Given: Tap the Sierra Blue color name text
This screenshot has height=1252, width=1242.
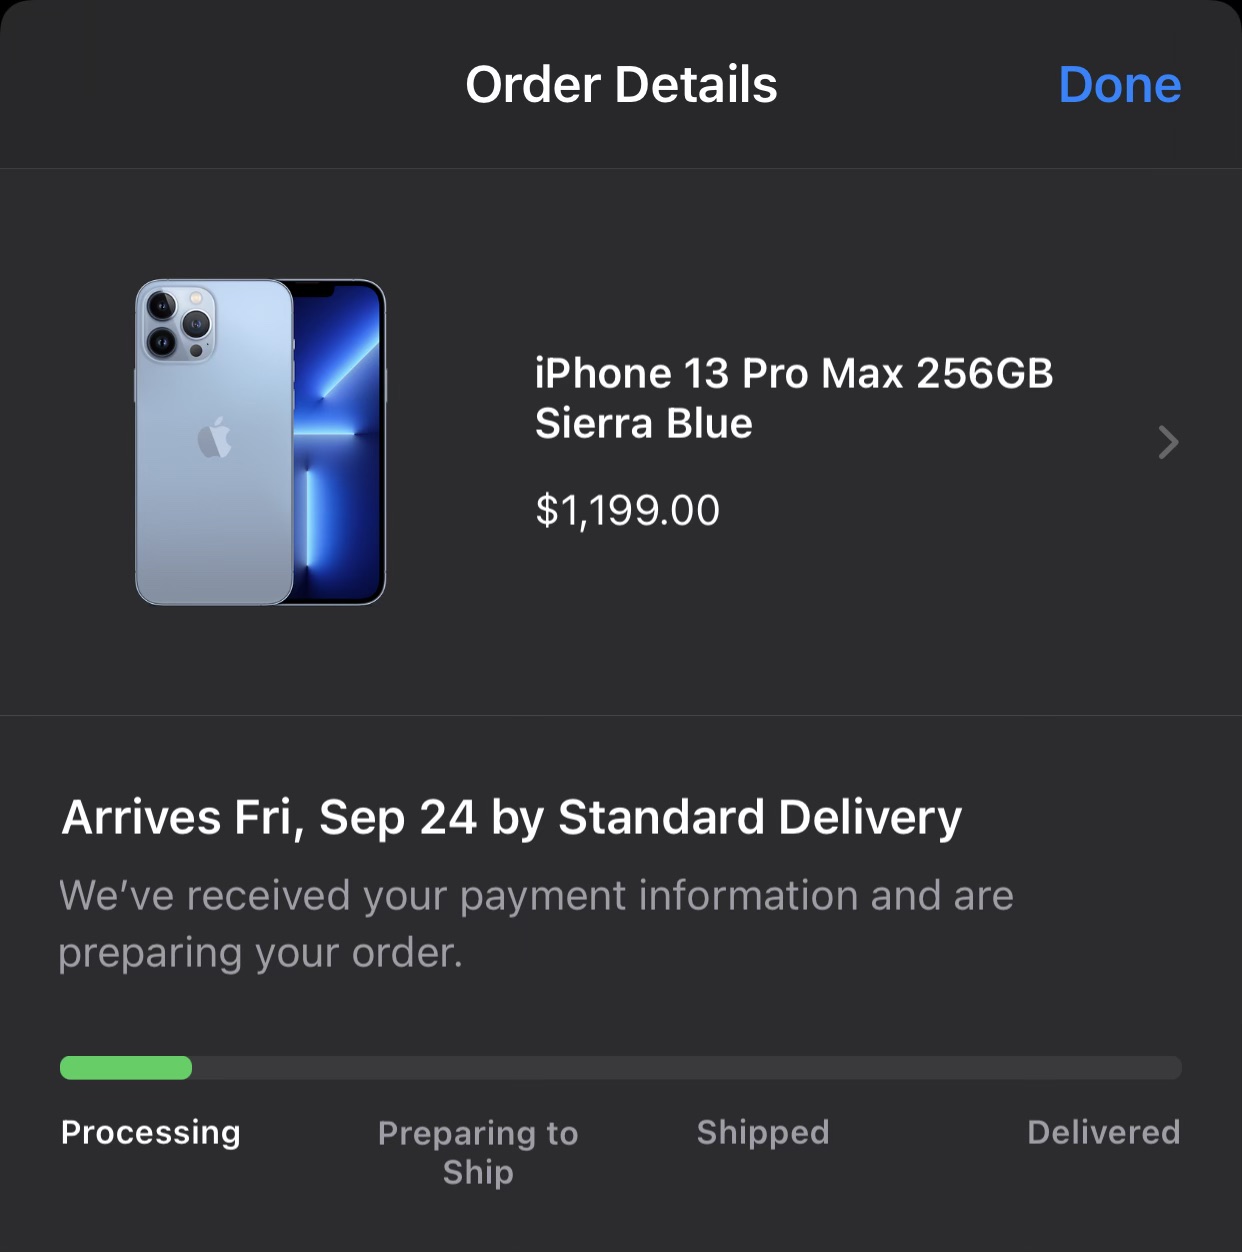Looking at the screenshot, I should 643,424.
